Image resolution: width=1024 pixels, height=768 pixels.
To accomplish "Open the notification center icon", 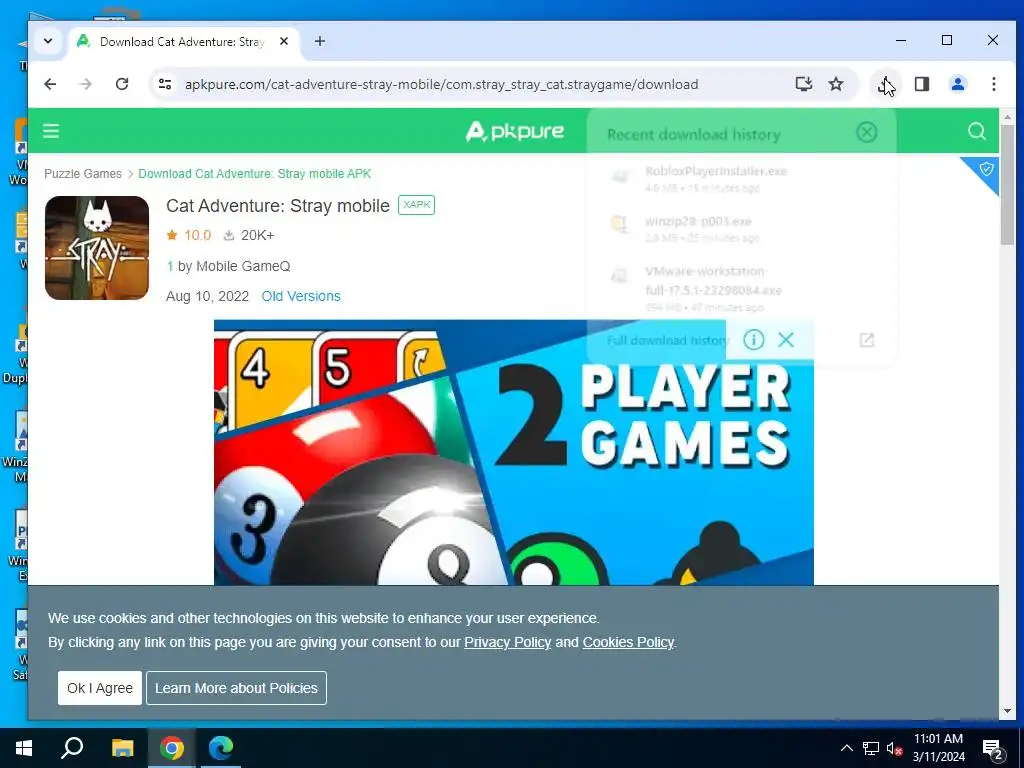I will coord(993,750).
